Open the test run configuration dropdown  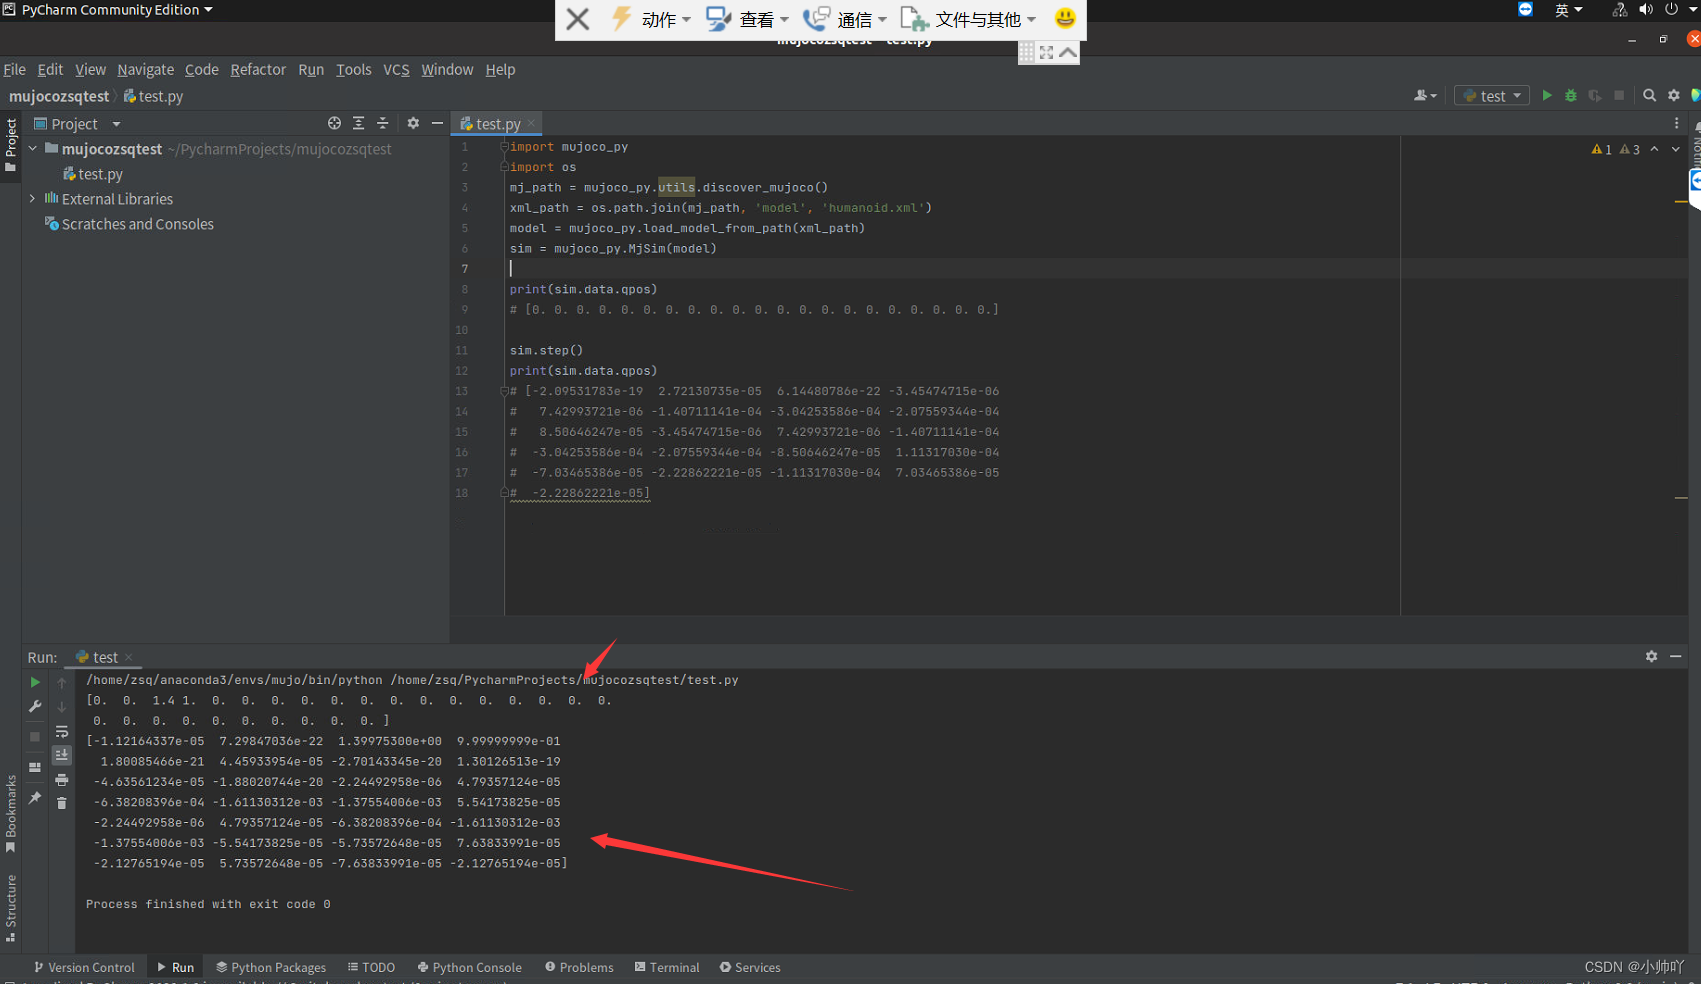coord(1492,96)
